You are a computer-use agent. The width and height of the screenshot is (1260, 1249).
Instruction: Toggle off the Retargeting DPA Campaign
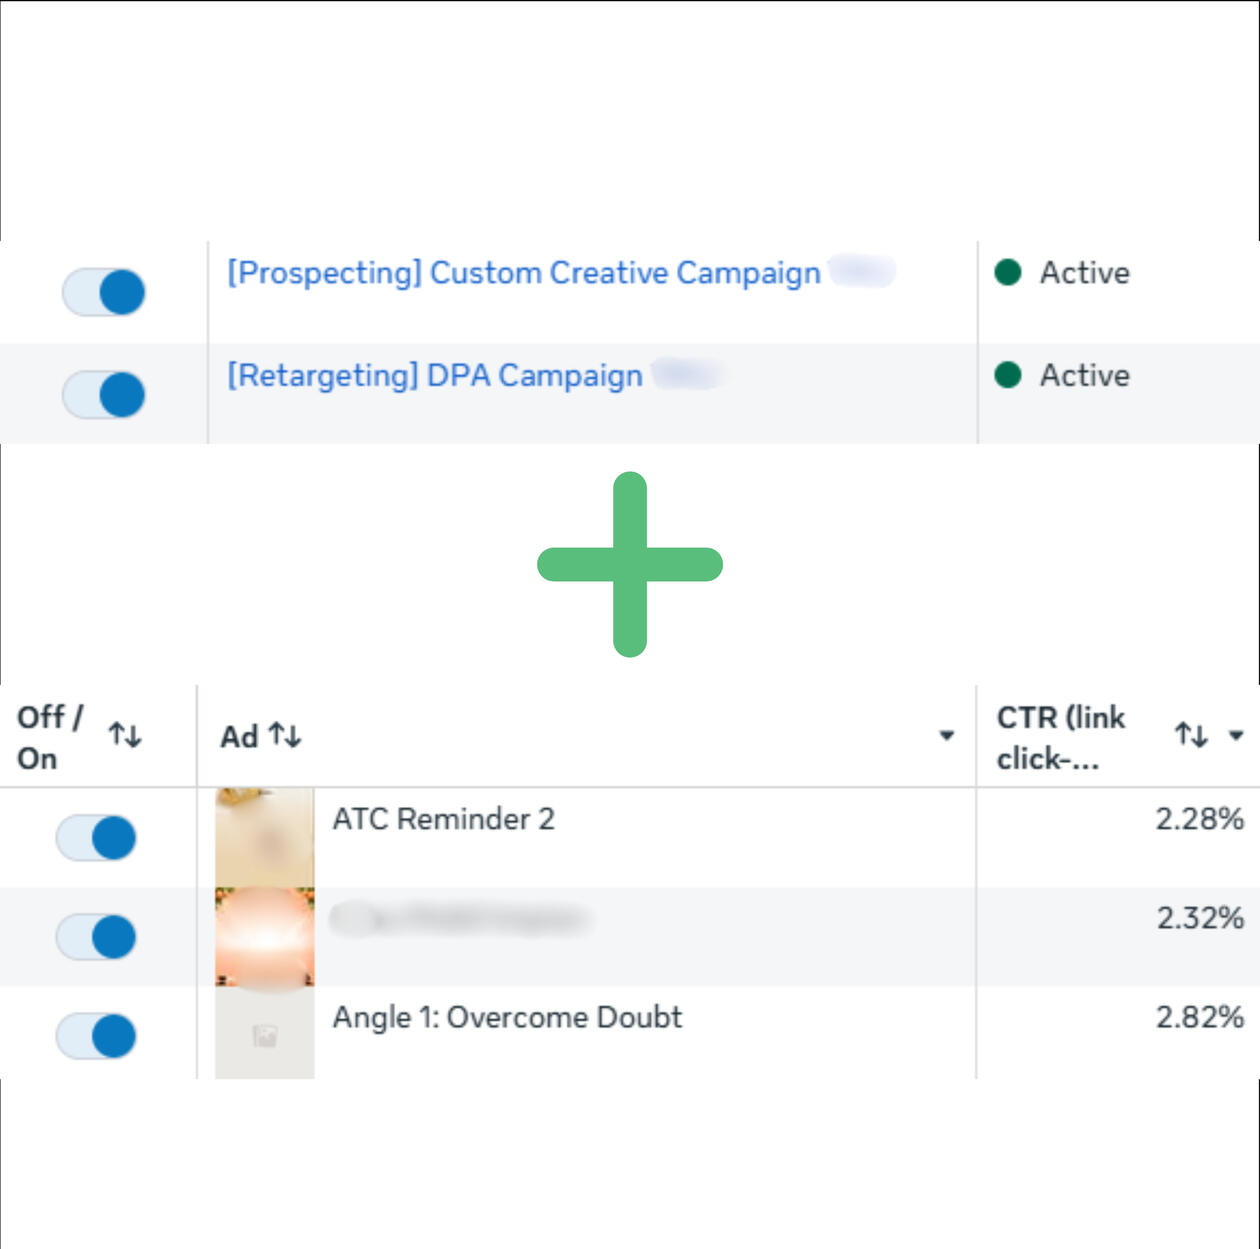[104, 394]
